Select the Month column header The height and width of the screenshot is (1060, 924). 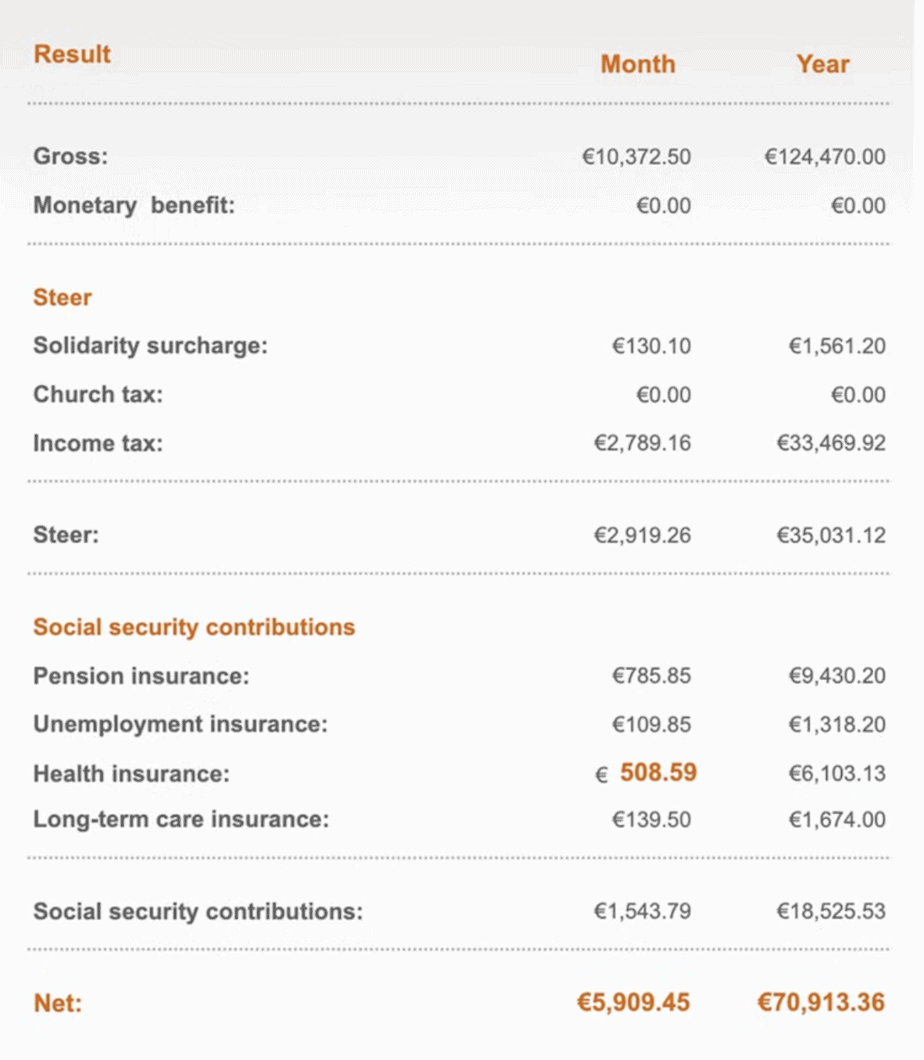pos(638,65)
